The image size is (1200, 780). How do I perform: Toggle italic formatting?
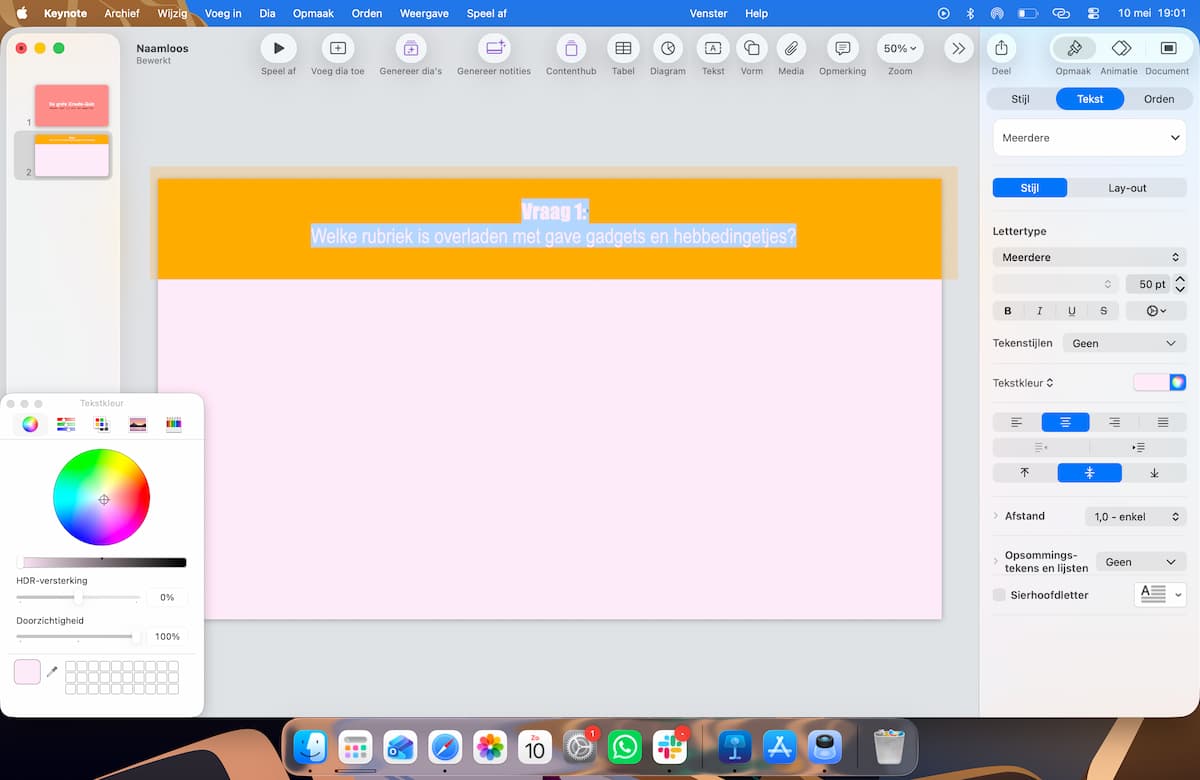(x=1040, y=311)
